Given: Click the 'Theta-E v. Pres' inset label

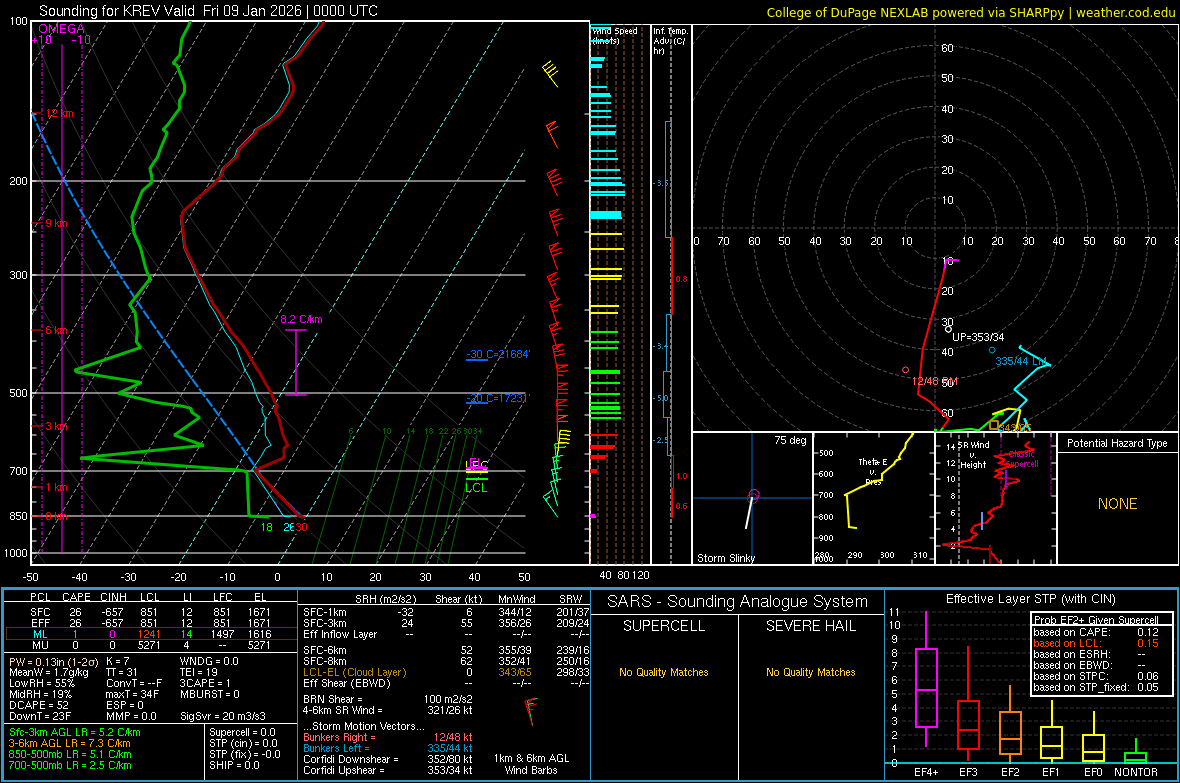Looking at the screenshot, I should pyautogui.click(x=873, y=472).
